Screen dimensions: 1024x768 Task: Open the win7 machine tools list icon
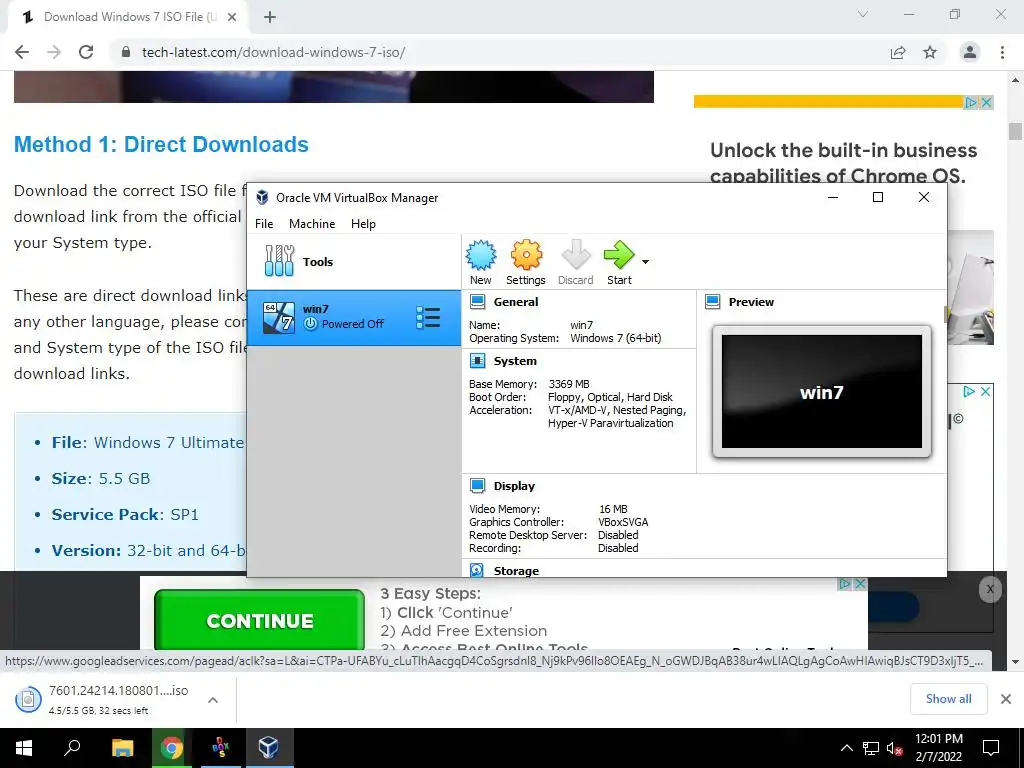coord(428,317)
